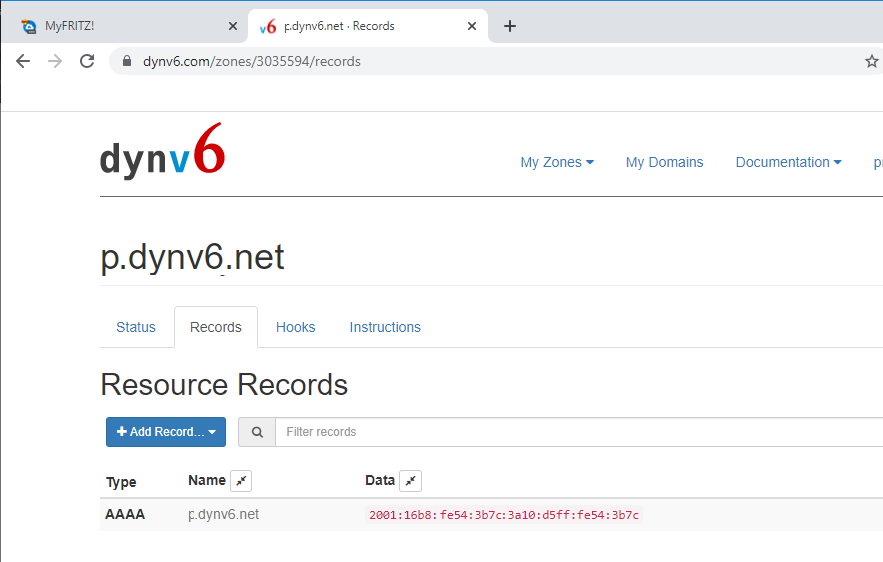Open the Documentation dropdown menu
883x562 pixels.
788,162
